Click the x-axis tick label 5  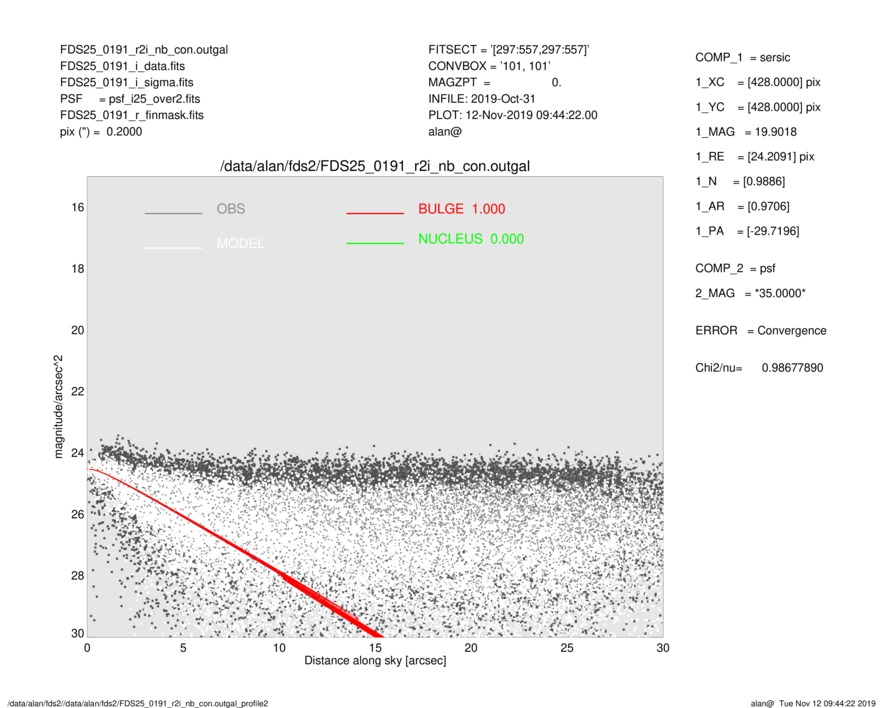[x=183, y=648]
